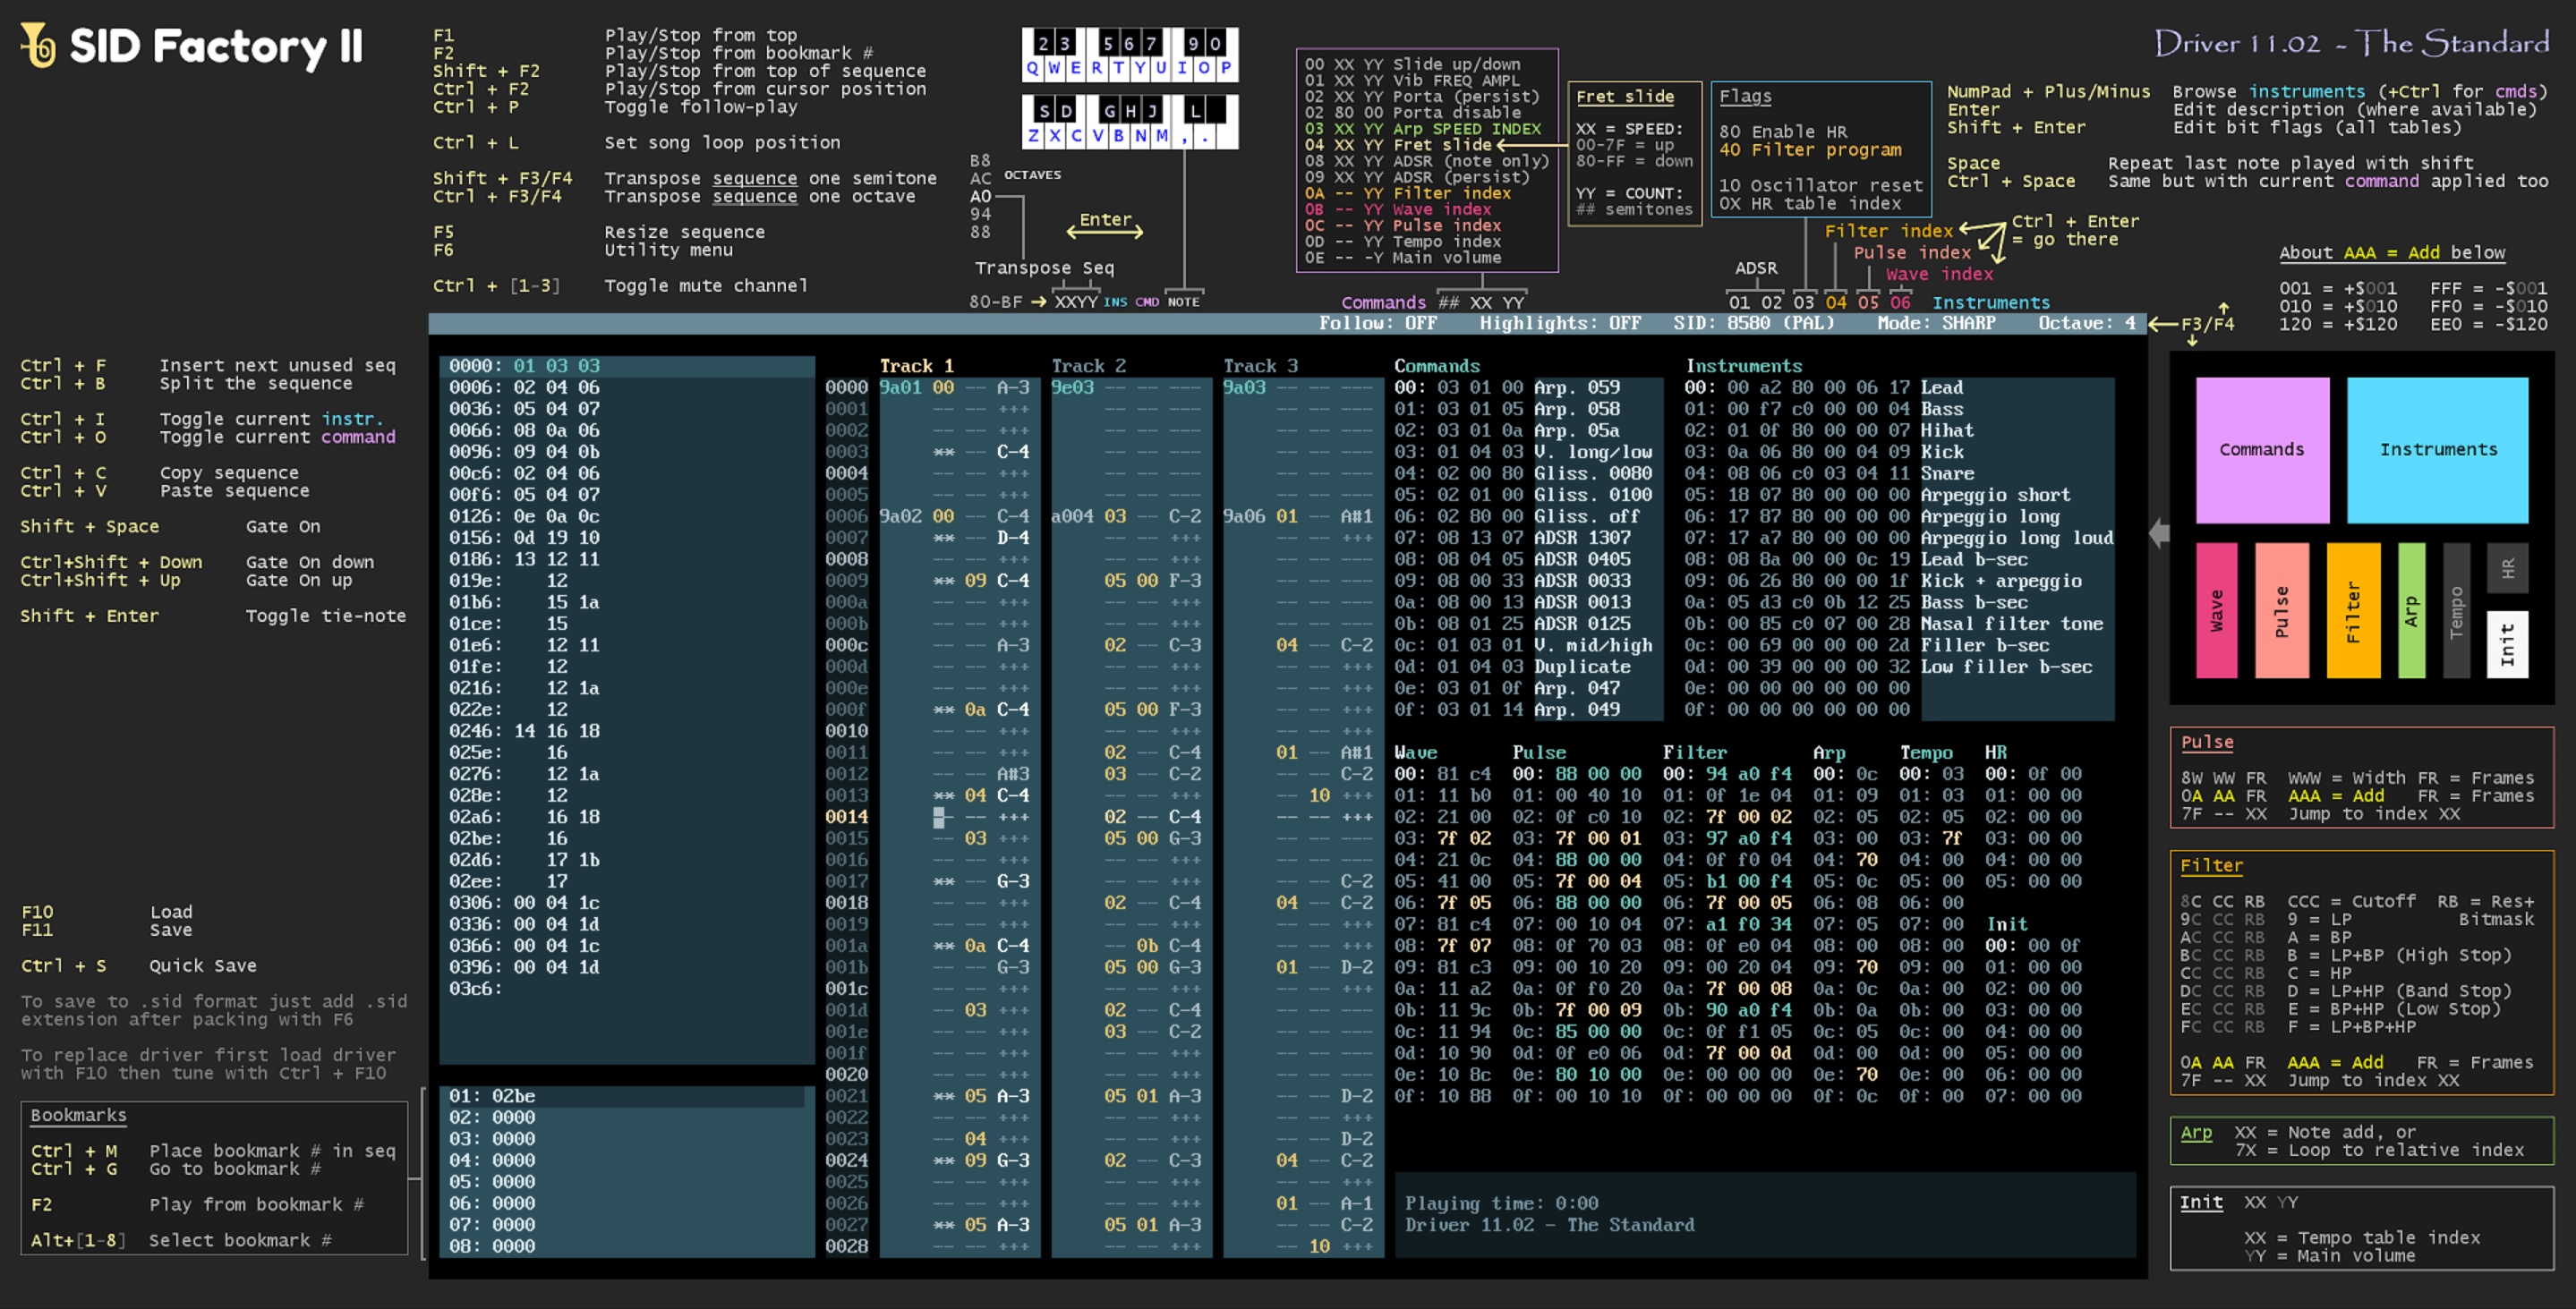Open the Wave table header
Screen dimensions: 2576x1309
(1415, 752)
